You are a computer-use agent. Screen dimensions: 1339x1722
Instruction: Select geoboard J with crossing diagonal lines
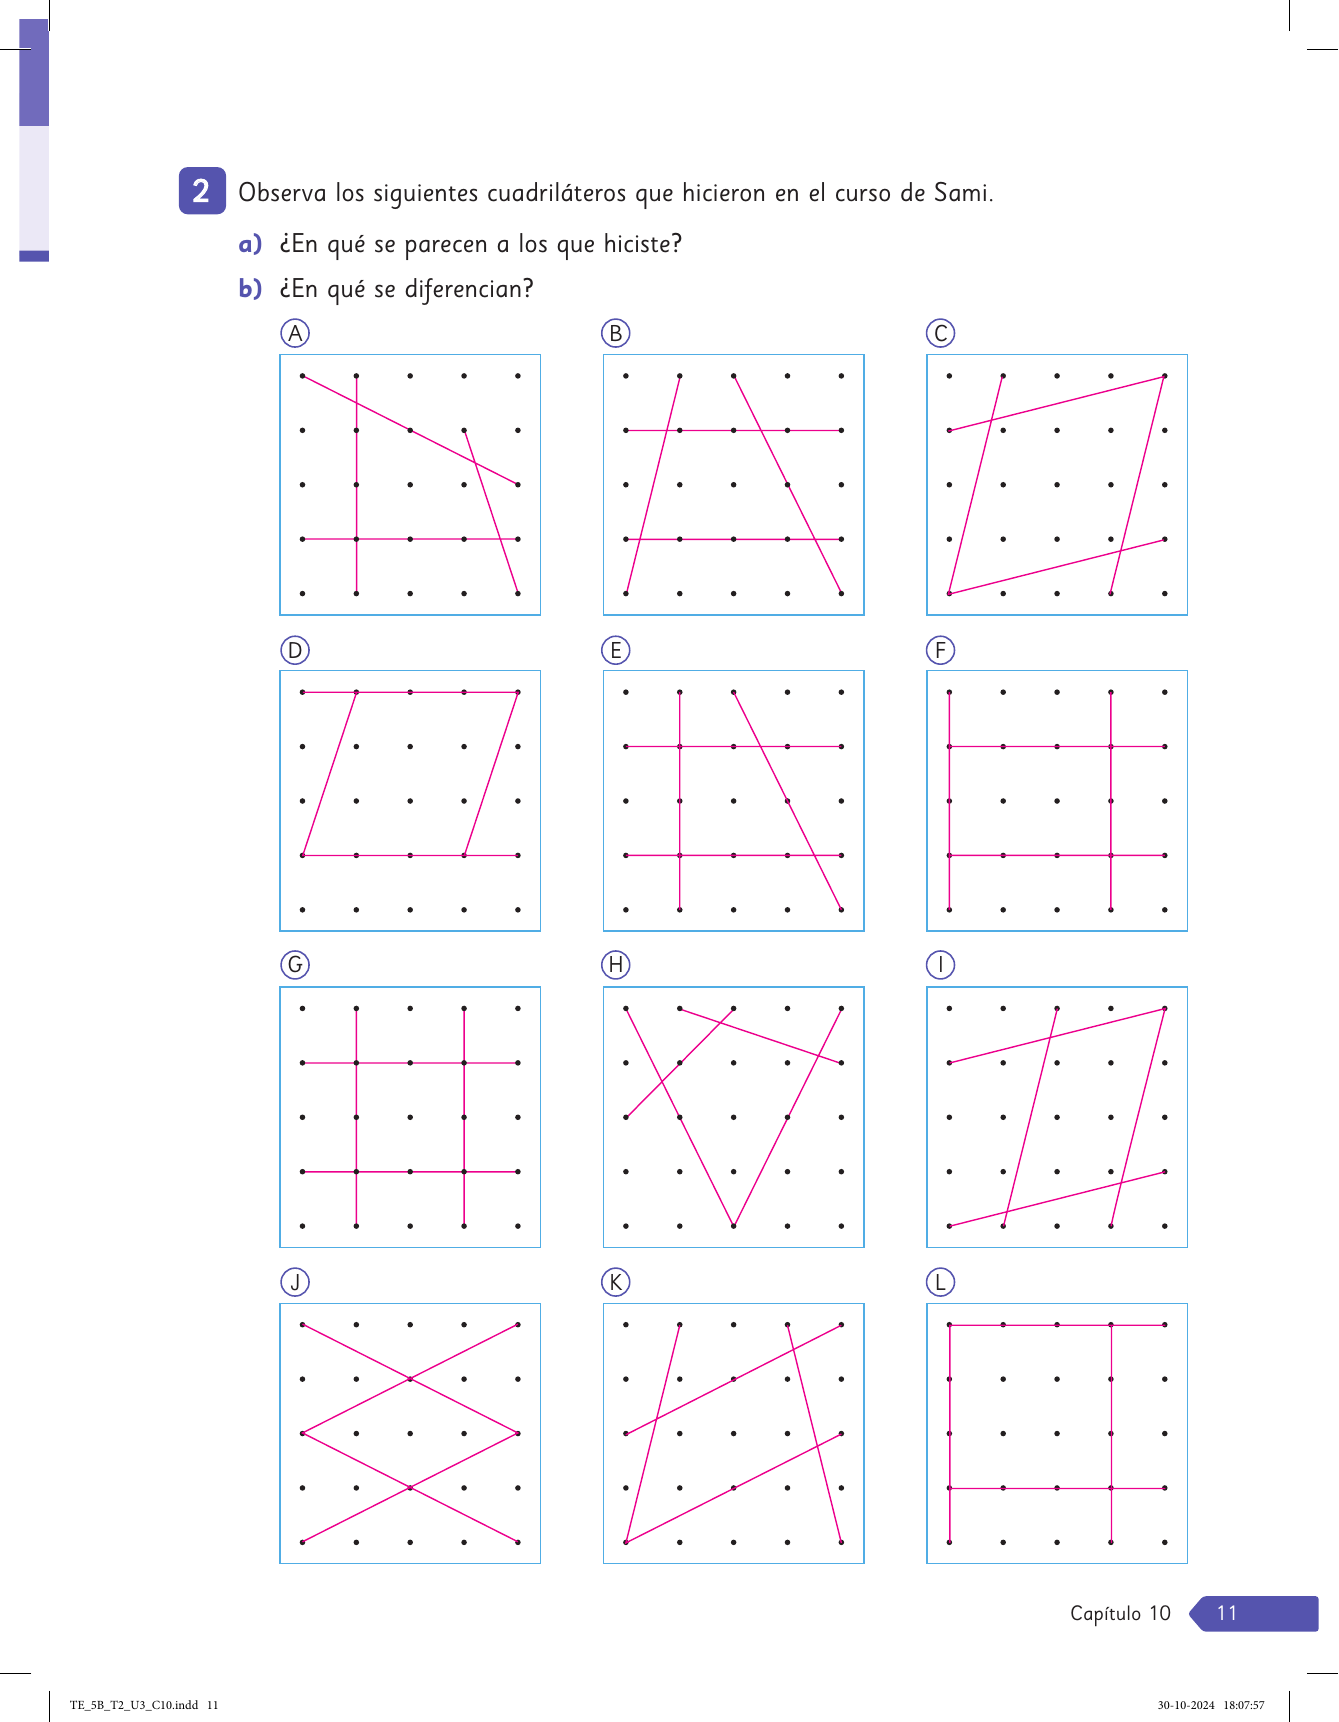(410, 1433)
